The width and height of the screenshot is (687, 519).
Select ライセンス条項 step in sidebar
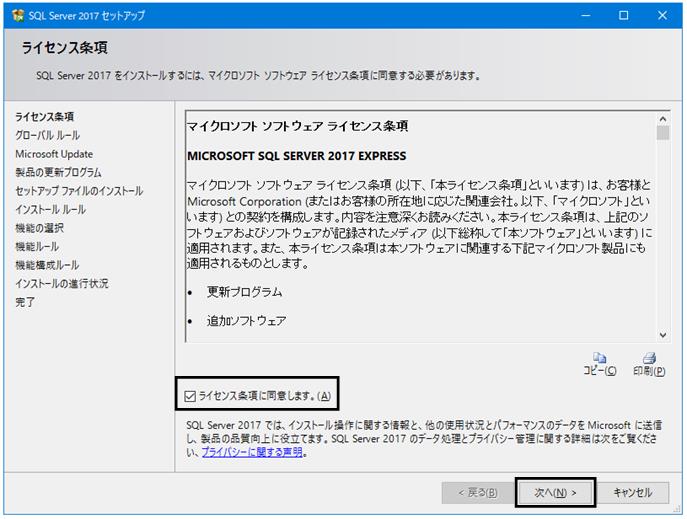pos(45,117)
